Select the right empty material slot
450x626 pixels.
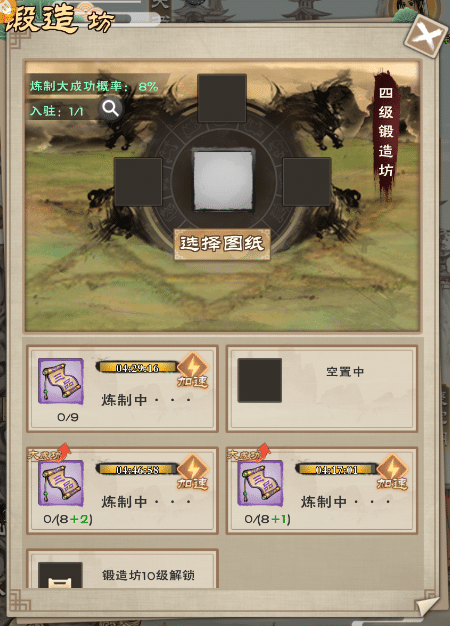[307, 182]
